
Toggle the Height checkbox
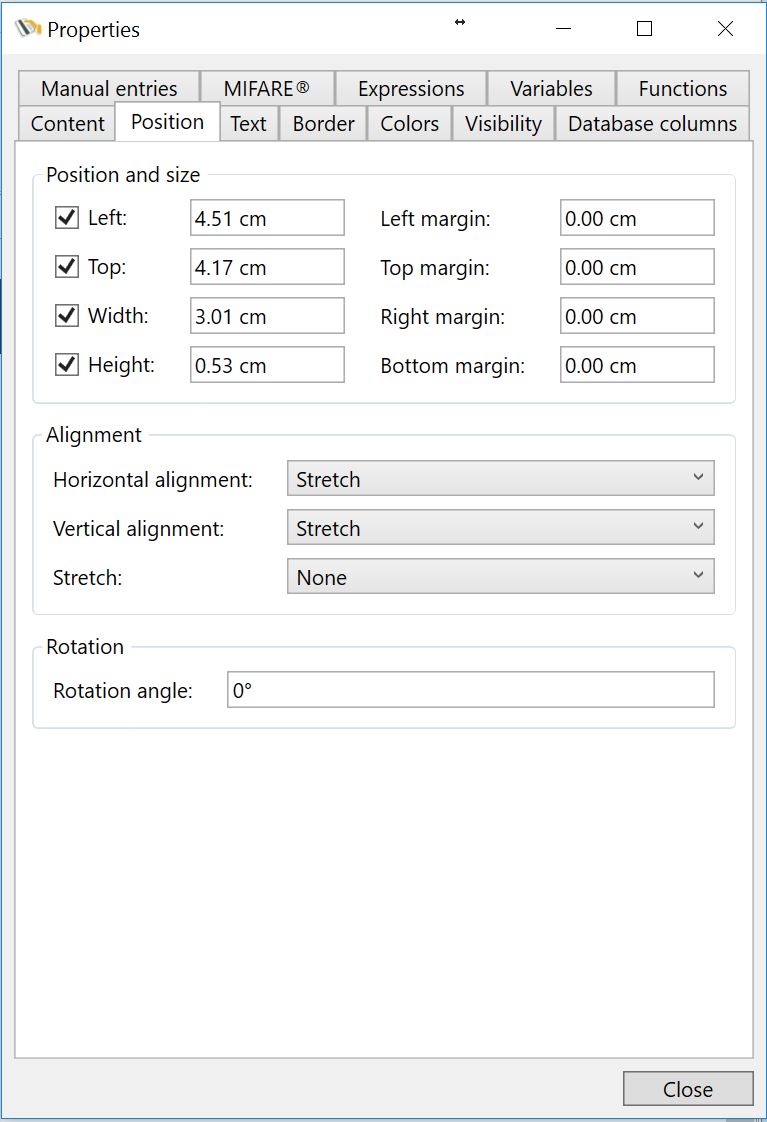pyautogui.click(x=67, y=364)
